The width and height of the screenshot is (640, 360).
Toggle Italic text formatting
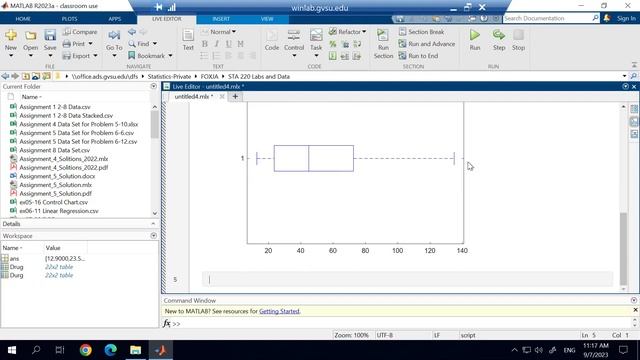click(x=216, y=44)
